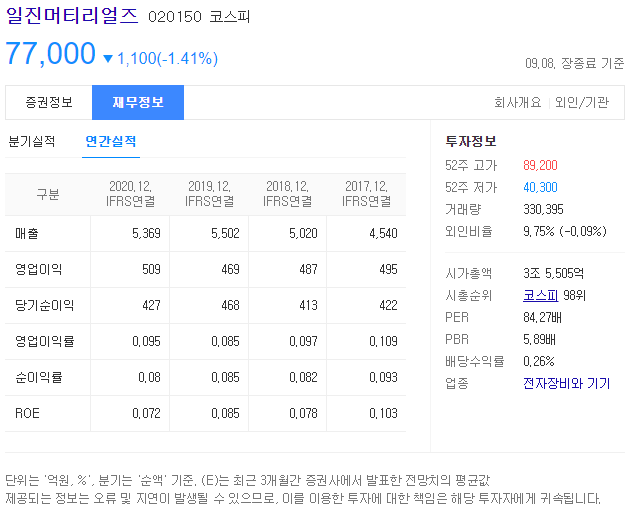Click the 2019 당기순이익 value 468
633x513 pixels.
tap(230, 305)
